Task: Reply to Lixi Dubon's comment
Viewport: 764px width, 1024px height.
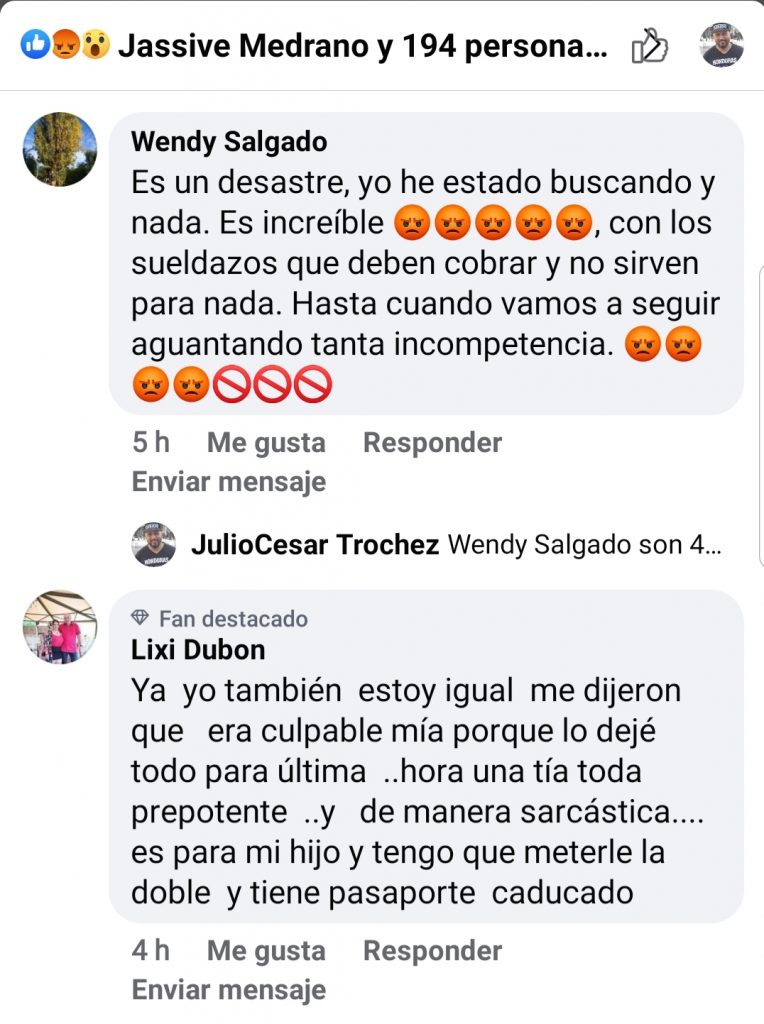Action: pyautogui.click(x=432, y=950)
